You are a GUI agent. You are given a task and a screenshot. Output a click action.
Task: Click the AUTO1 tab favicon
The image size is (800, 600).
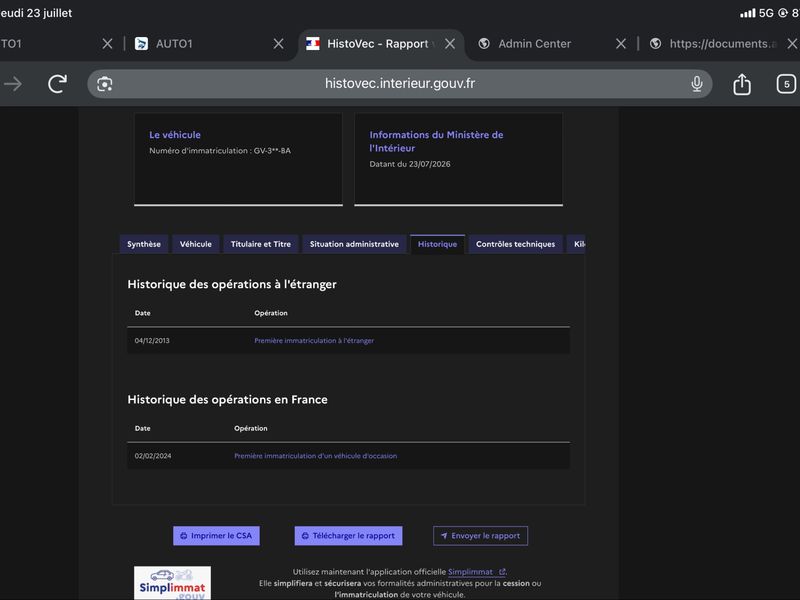coord(141,44)
